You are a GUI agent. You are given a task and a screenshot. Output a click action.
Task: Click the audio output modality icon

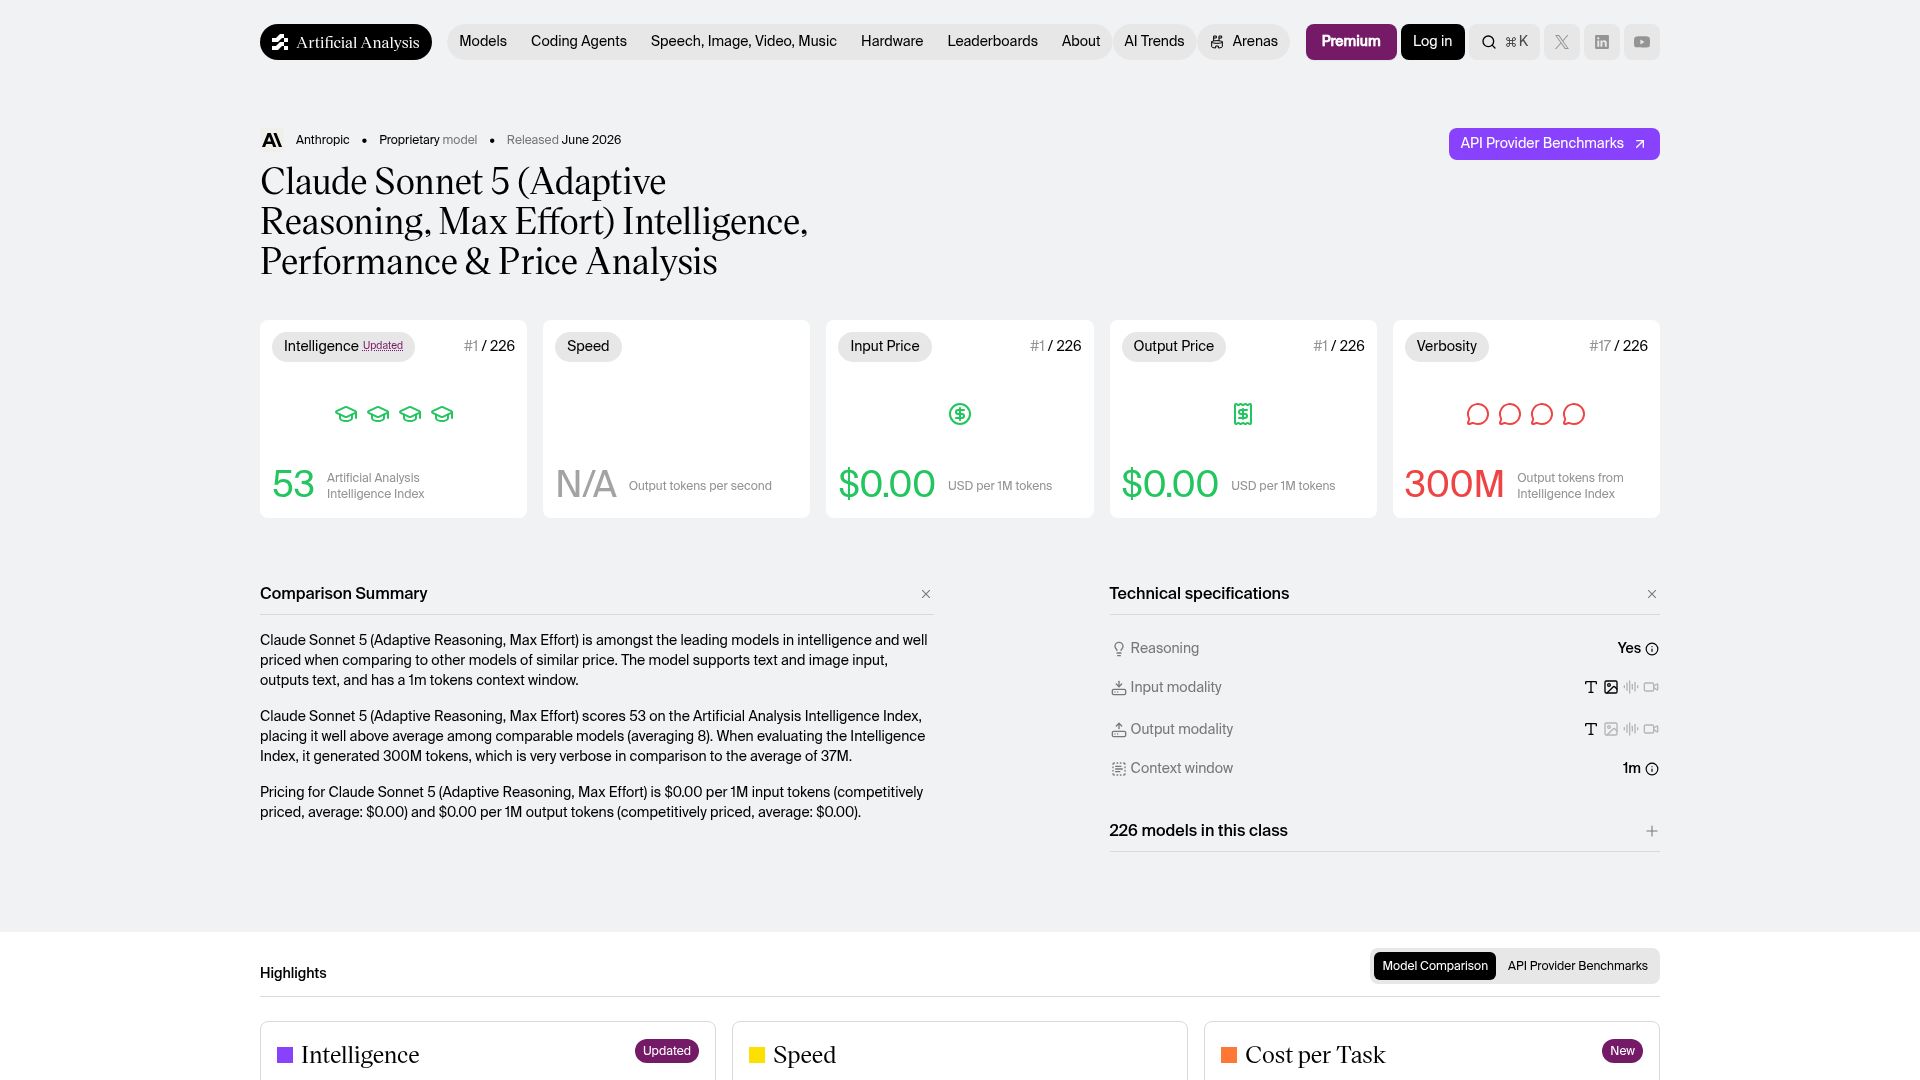(x=1631, y=729)
